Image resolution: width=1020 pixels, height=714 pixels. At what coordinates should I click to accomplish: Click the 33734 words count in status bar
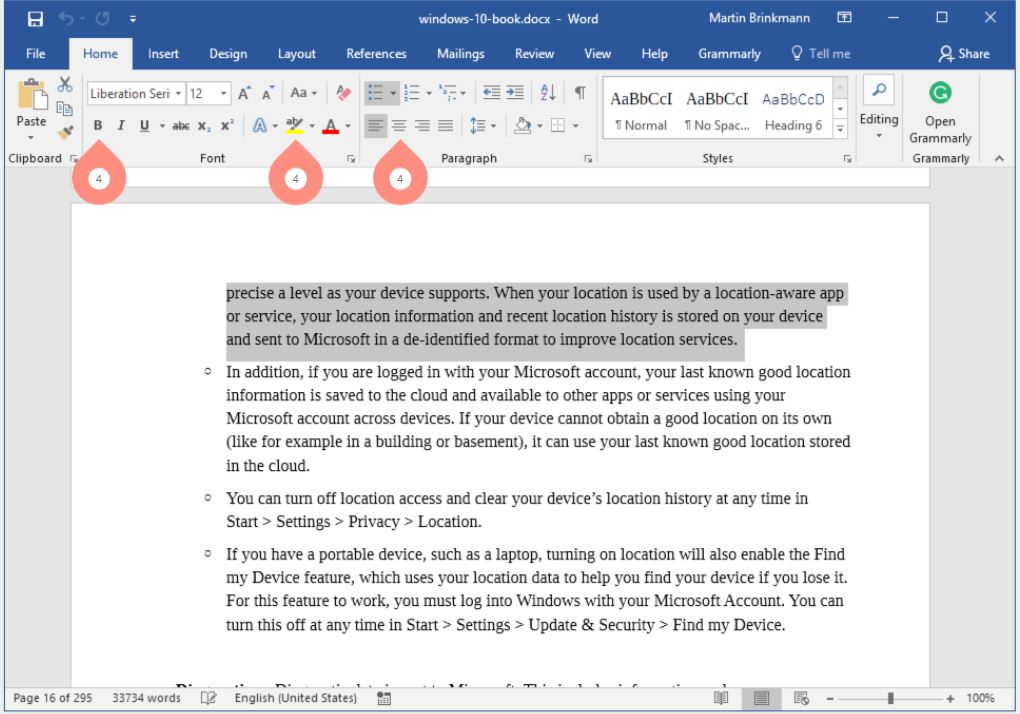[x=146, y=698]
